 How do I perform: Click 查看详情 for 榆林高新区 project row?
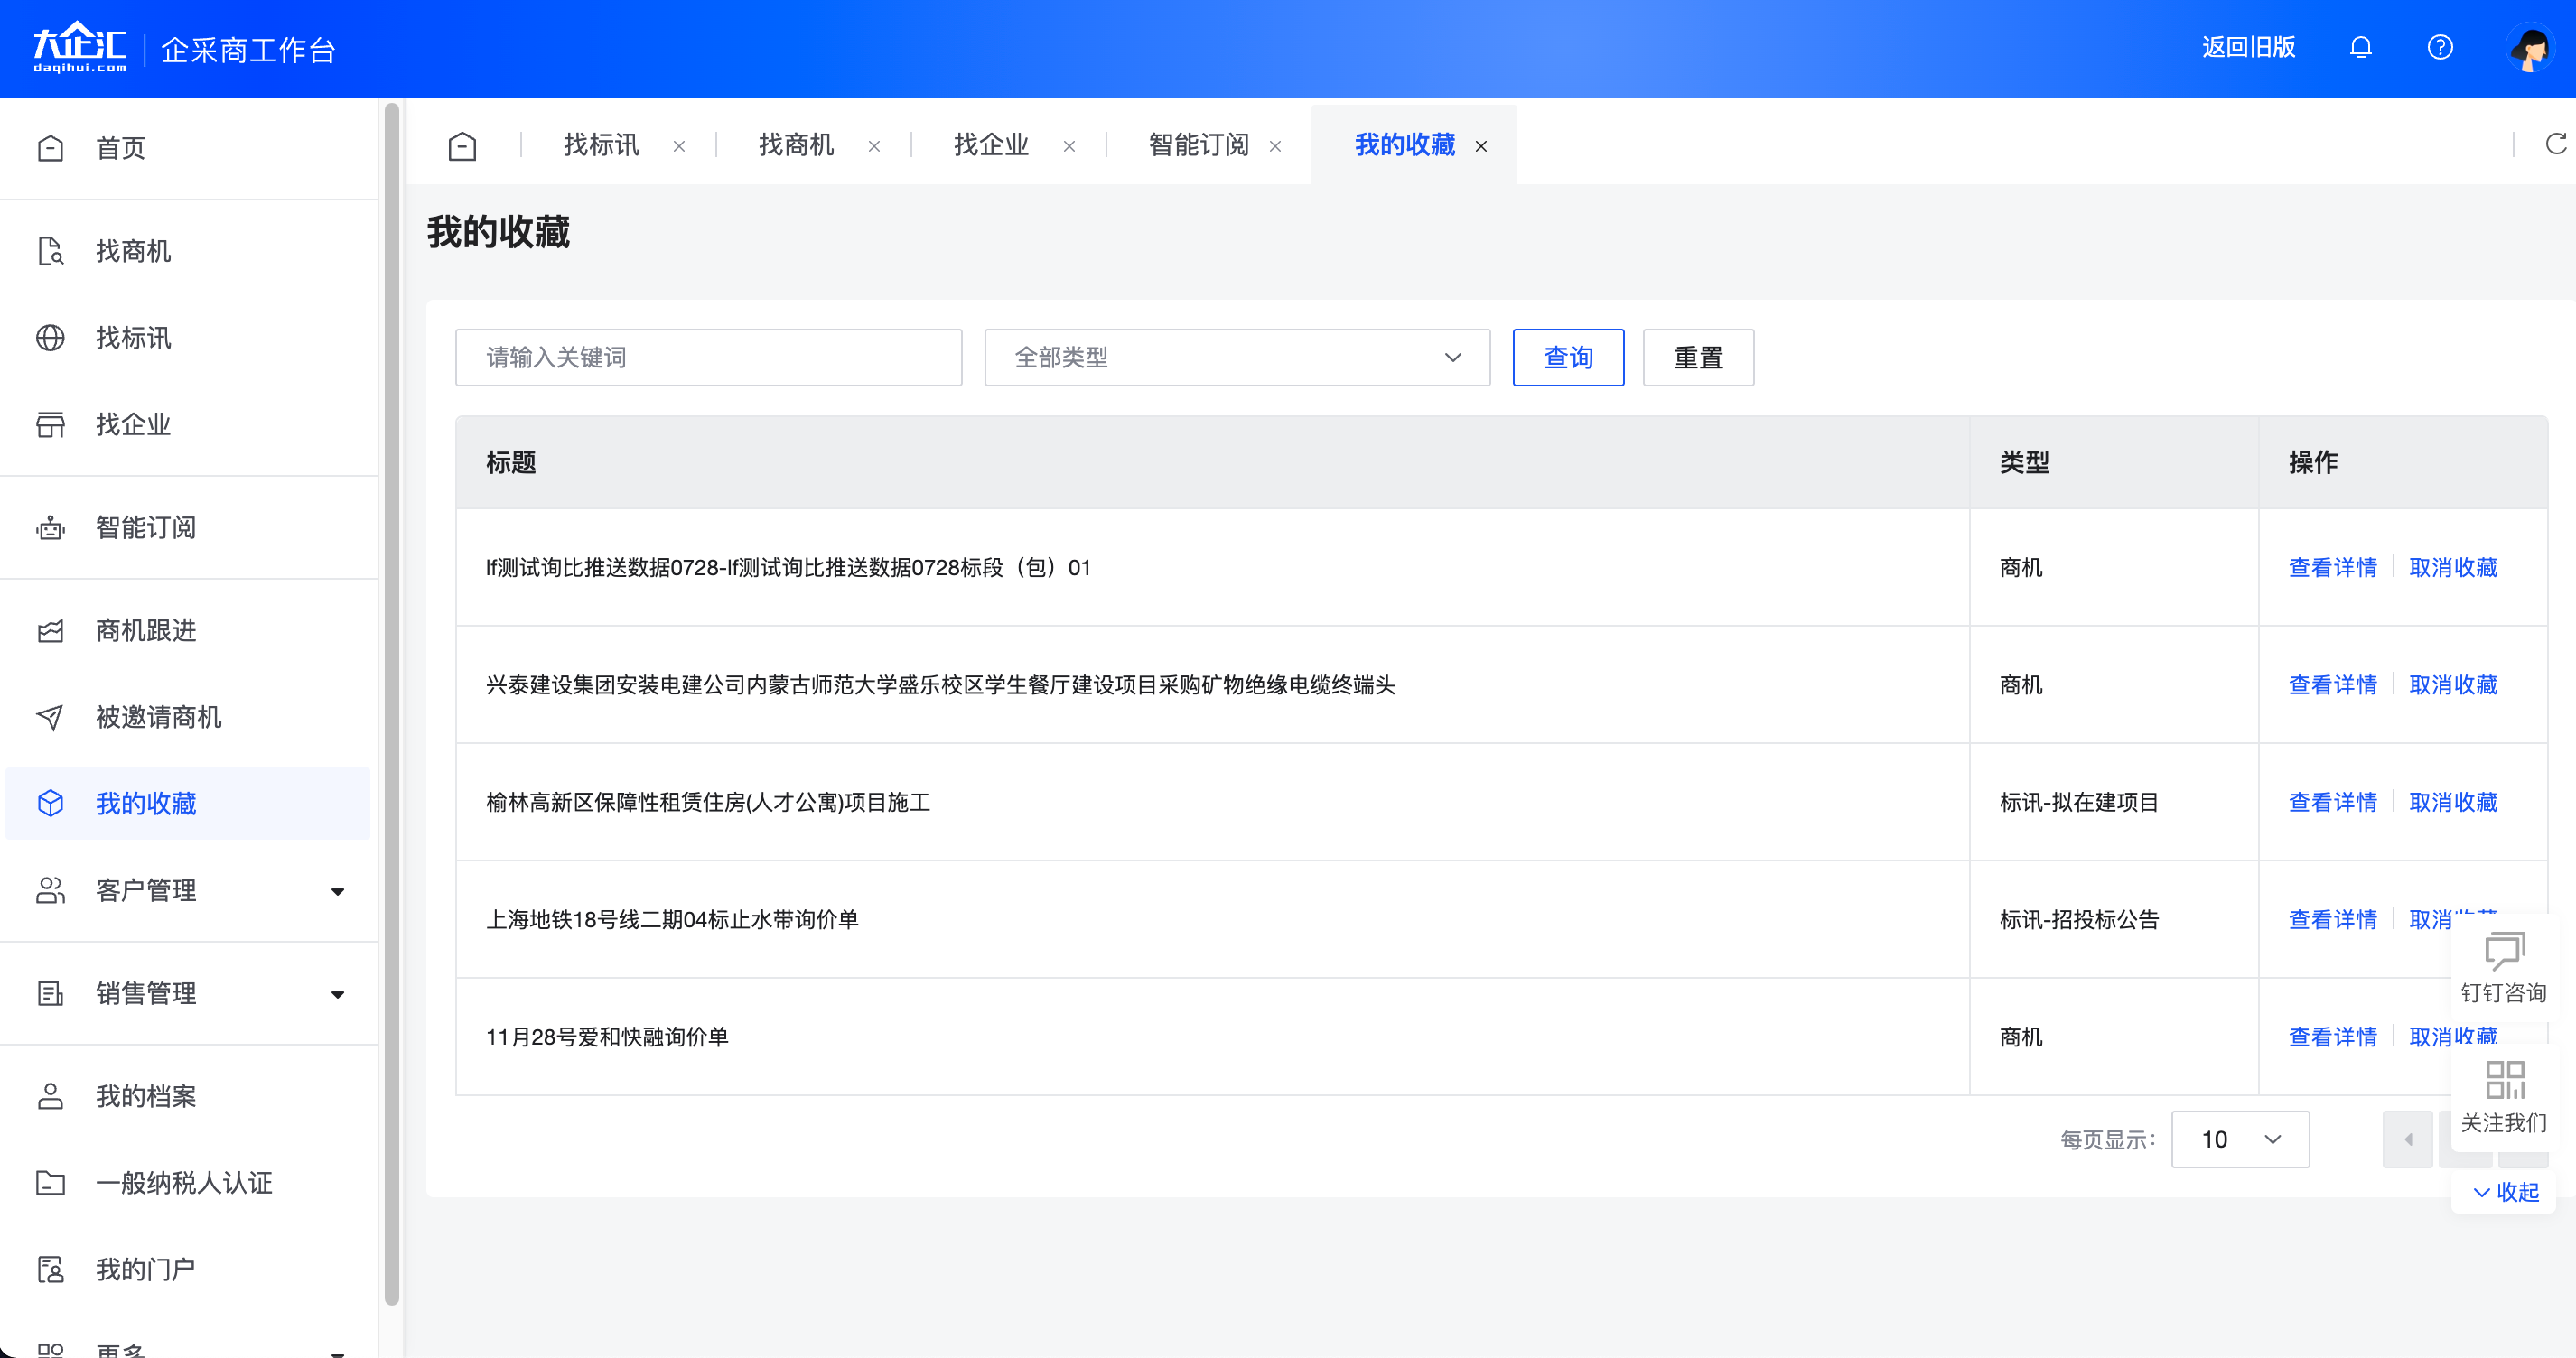(x=2332, y=802)
